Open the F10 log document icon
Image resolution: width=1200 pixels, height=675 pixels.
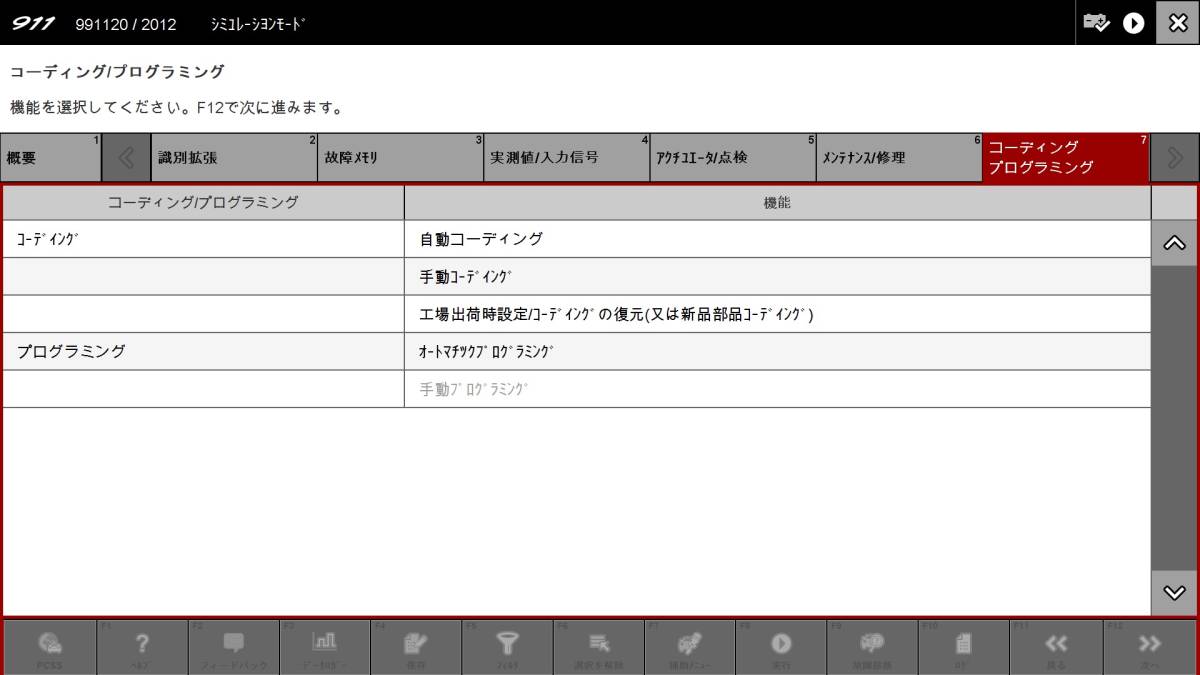click(x=964, y=645)
